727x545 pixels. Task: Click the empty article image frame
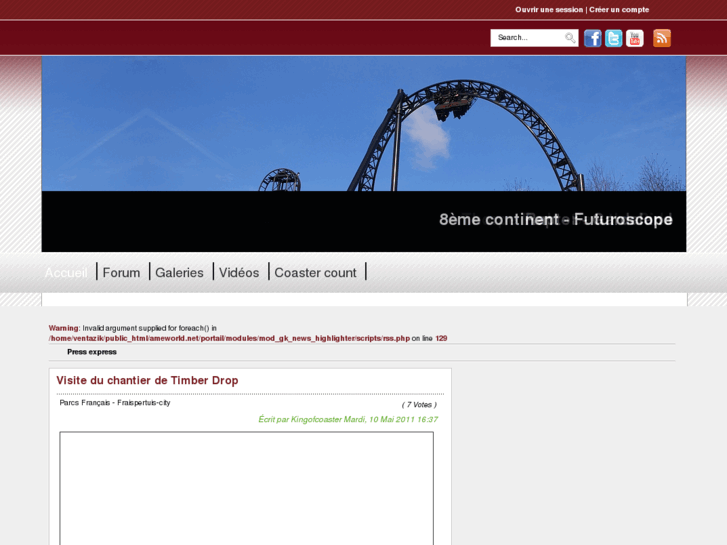pos(247,488)
